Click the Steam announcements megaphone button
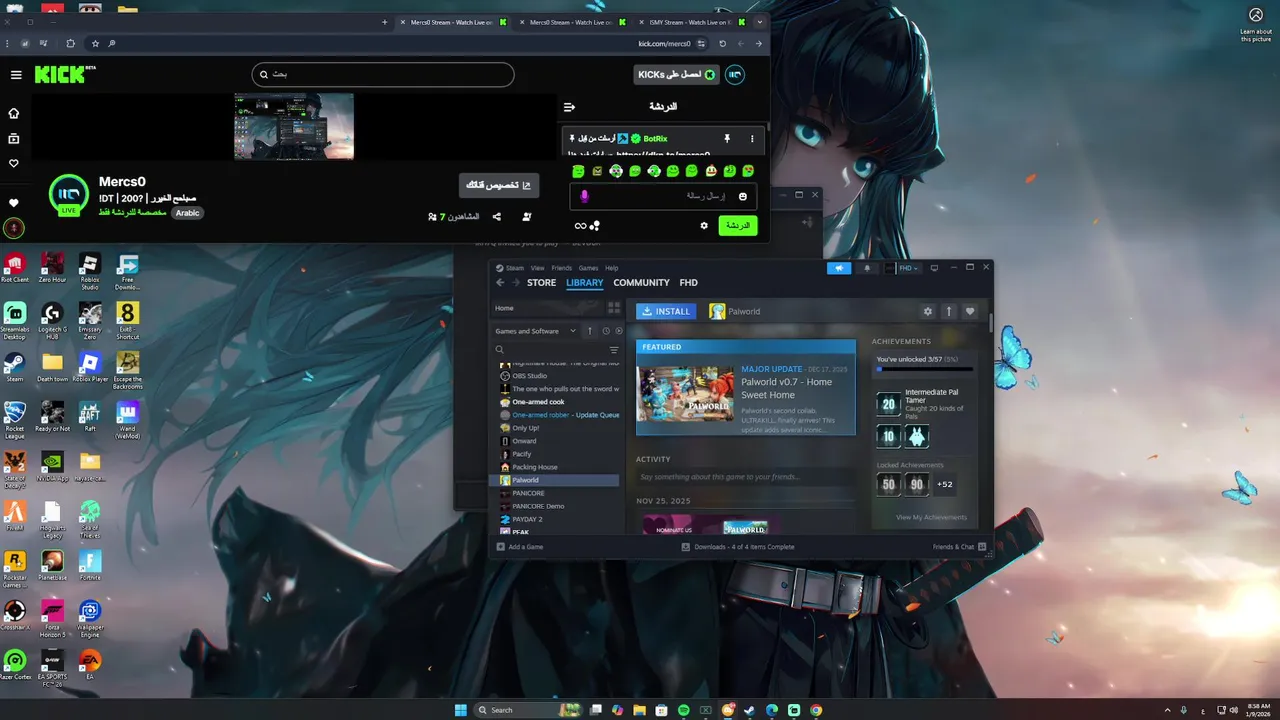 click(x=838, y=268)
